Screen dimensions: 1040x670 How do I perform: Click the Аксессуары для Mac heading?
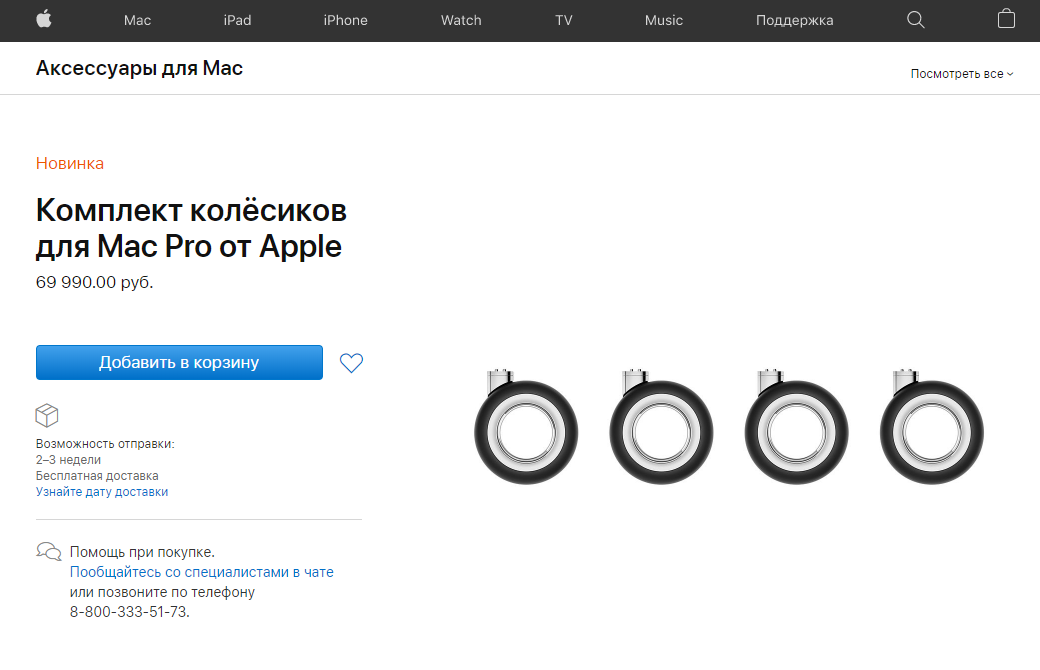[x=139, y=68]
